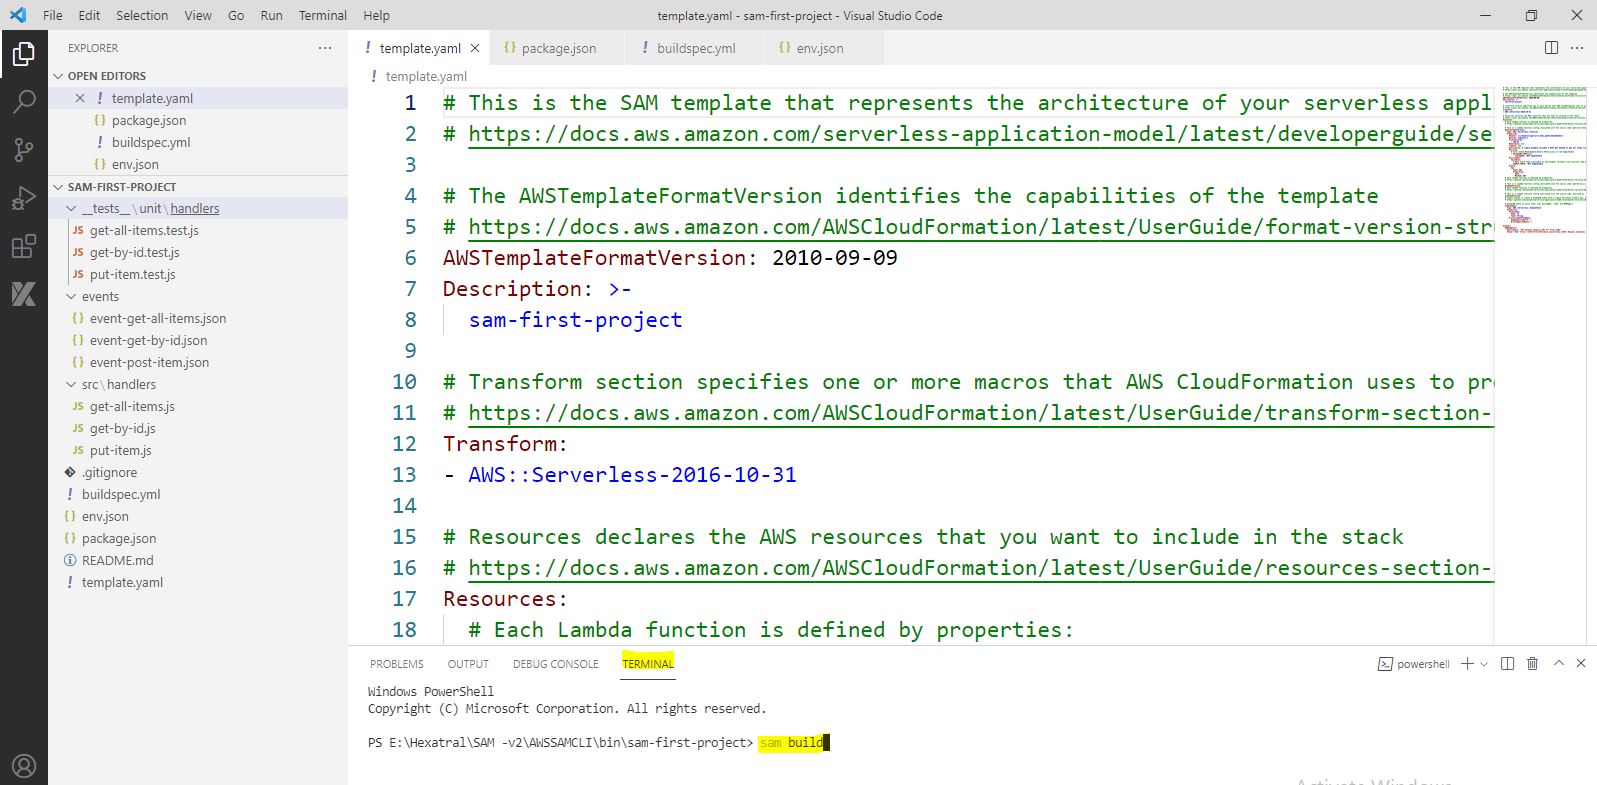1597x785 pixels.
Task: Click the Accounts icon in activity bar
Action: (24, 766)
